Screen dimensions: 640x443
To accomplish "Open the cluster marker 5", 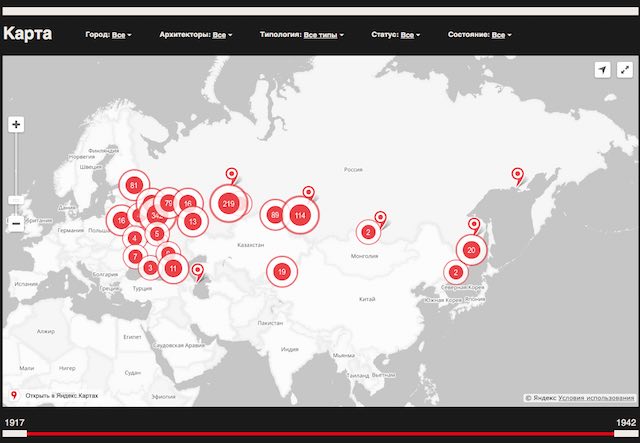I will 157,234.
